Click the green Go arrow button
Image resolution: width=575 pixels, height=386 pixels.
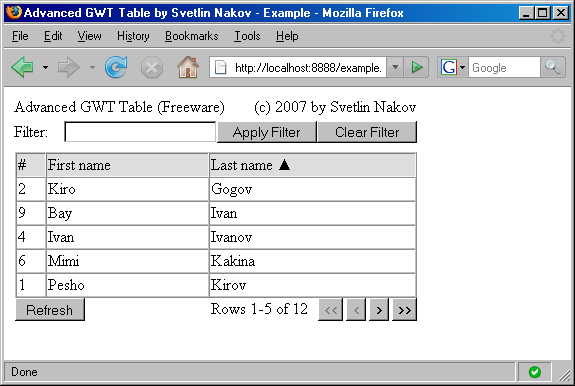coord(416,67)
